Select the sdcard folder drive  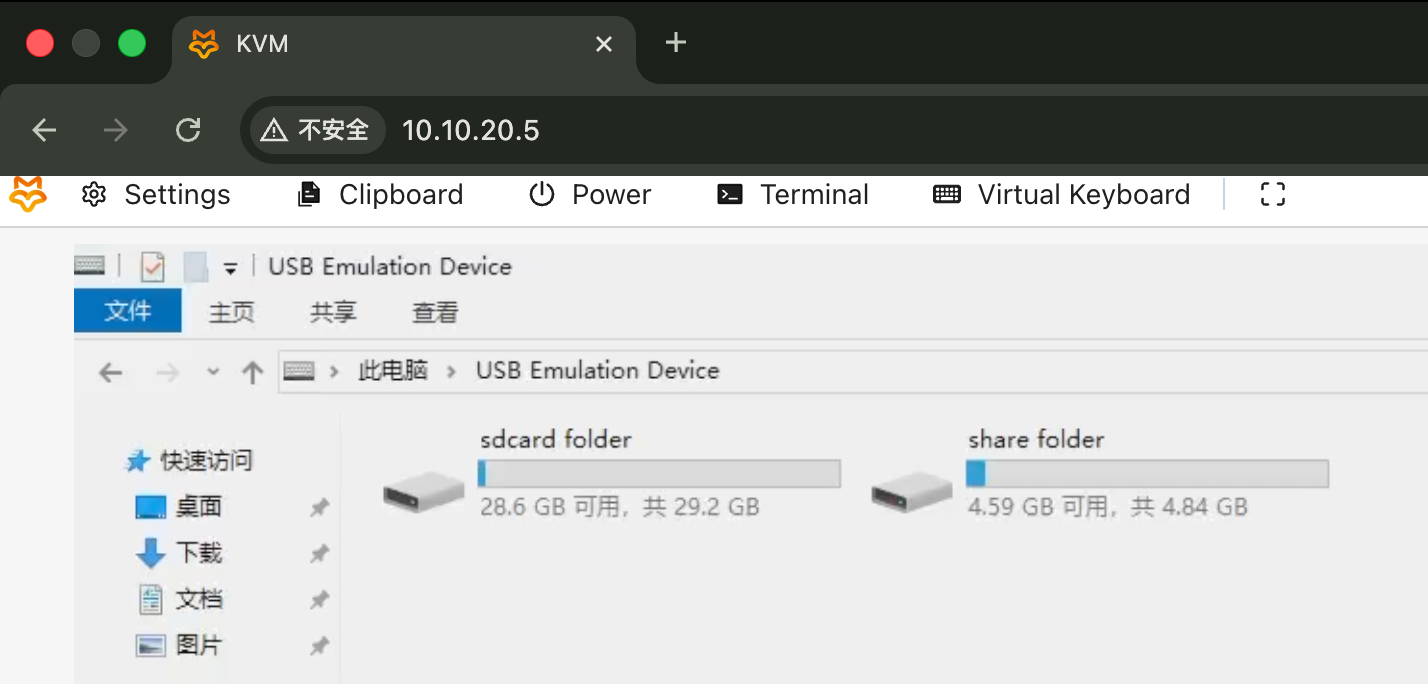click(424, 490)
